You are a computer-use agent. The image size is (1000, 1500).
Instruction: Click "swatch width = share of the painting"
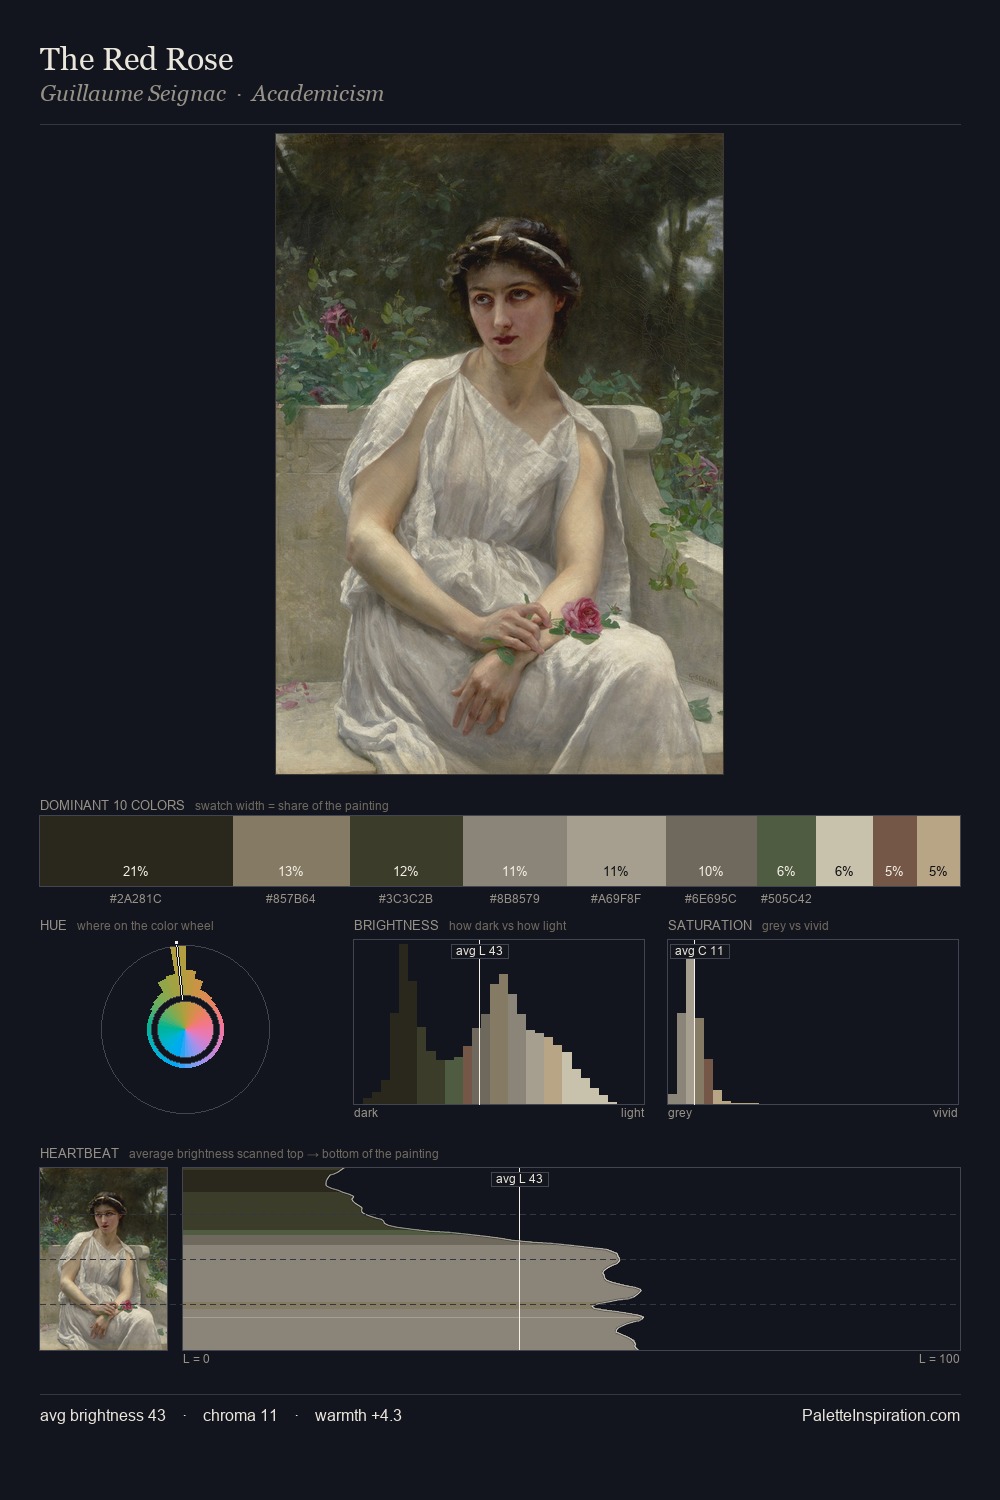[292, 806]
